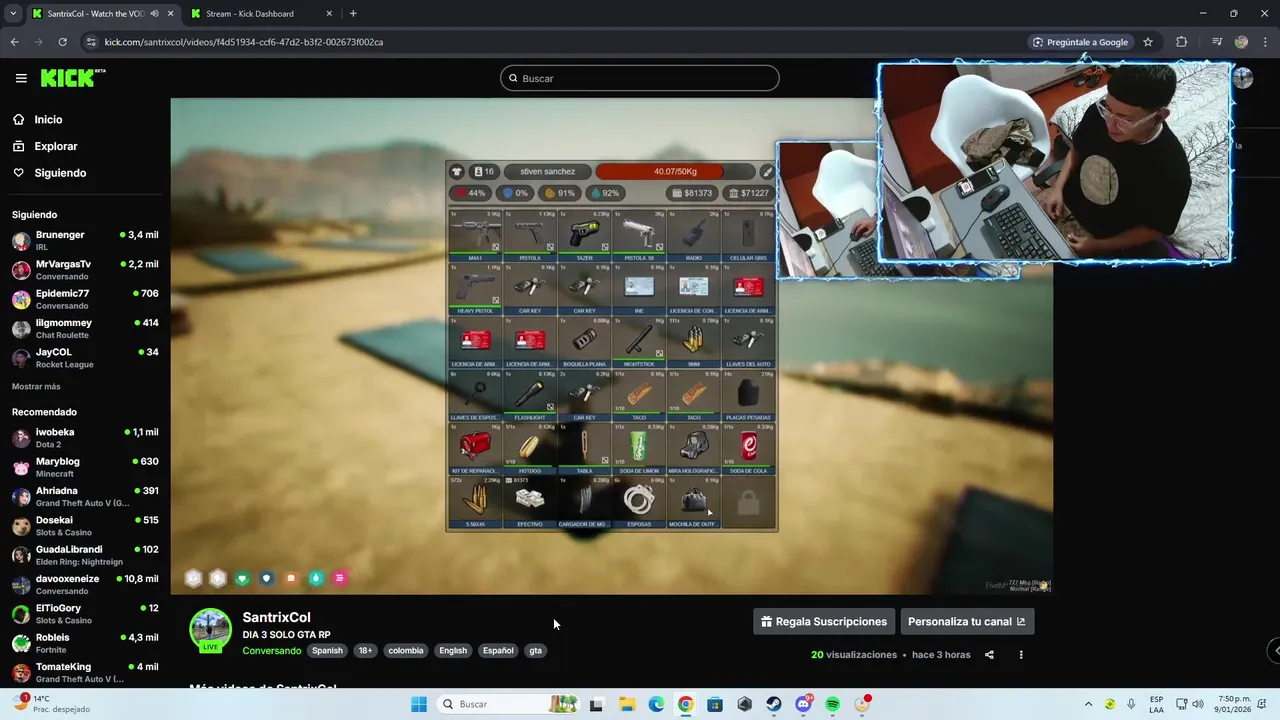The image size is (1280, 720).
Task: Click the locked inventory slot
Action: 748,502
